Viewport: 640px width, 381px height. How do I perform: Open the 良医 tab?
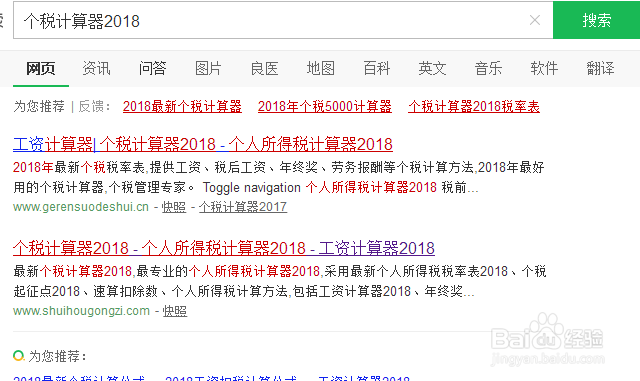tap(264, 68)
